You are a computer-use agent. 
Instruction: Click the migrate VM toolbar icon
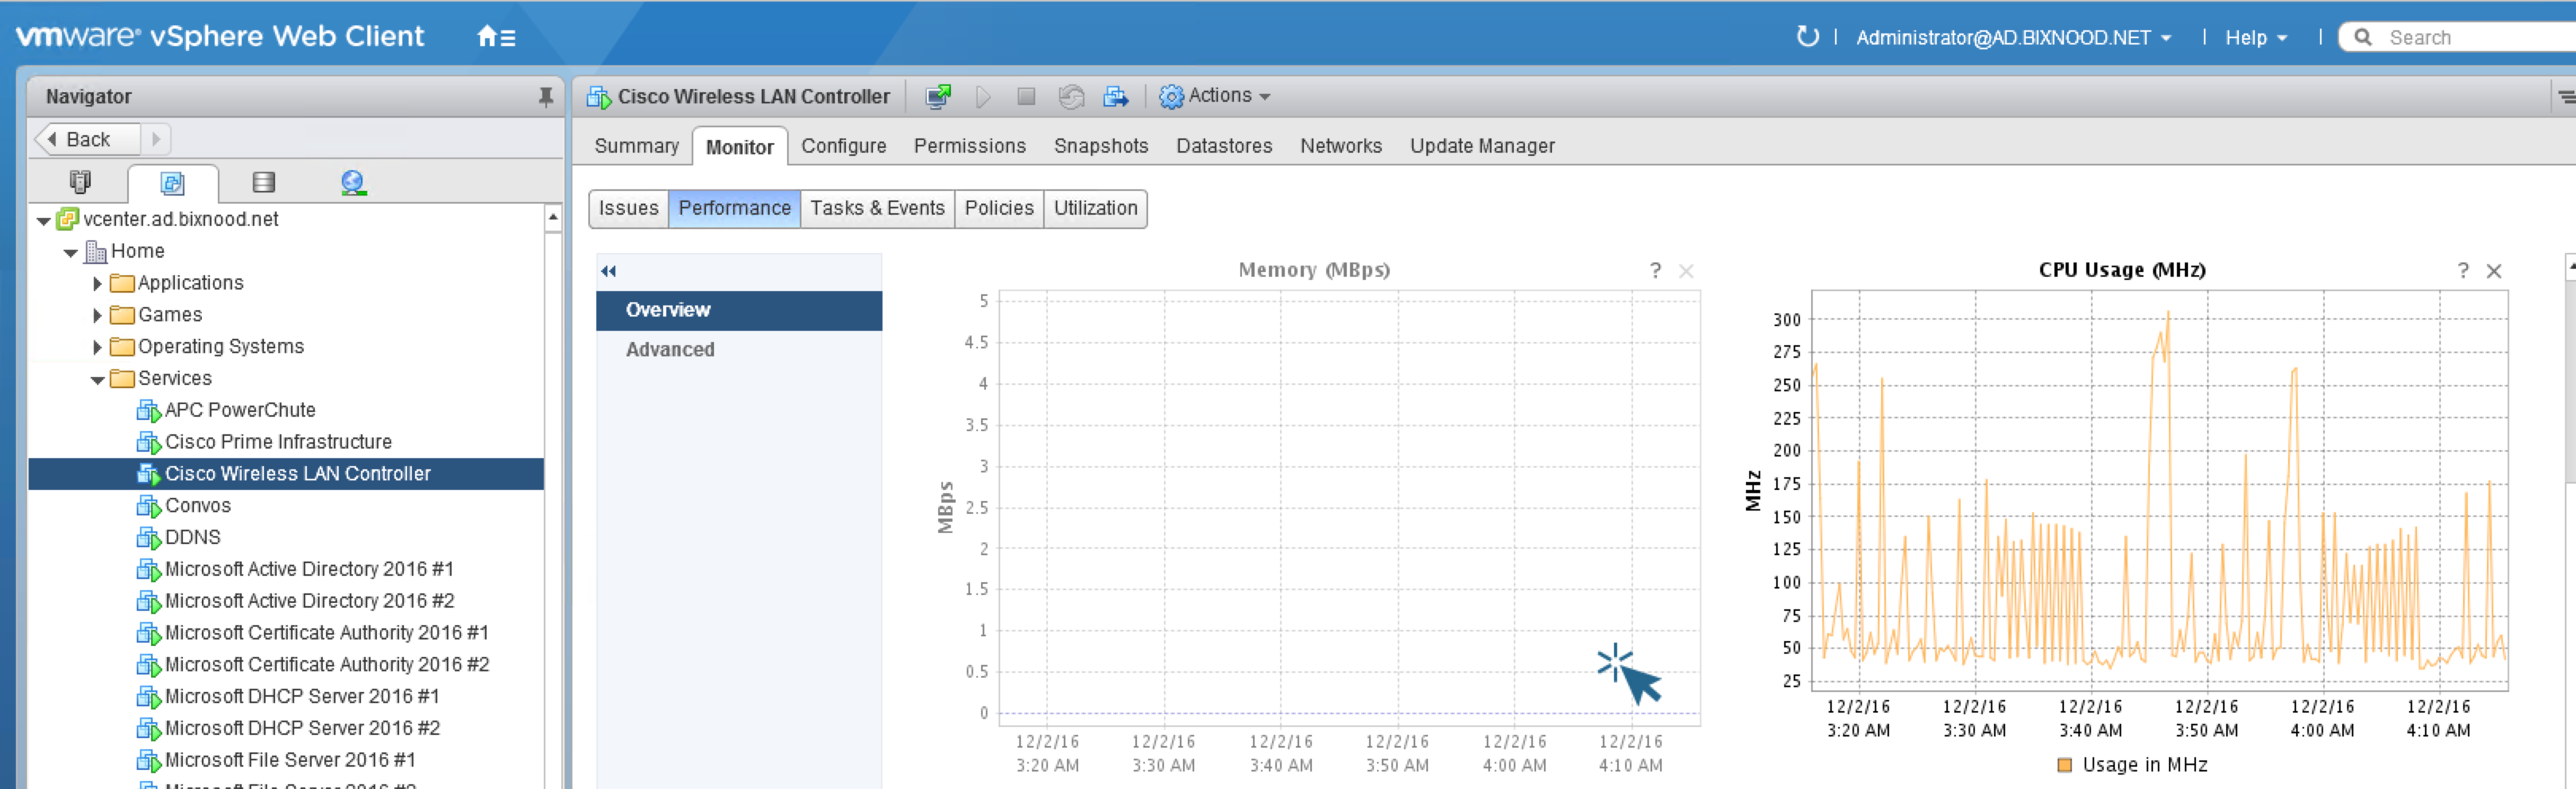pos(1115,96)
